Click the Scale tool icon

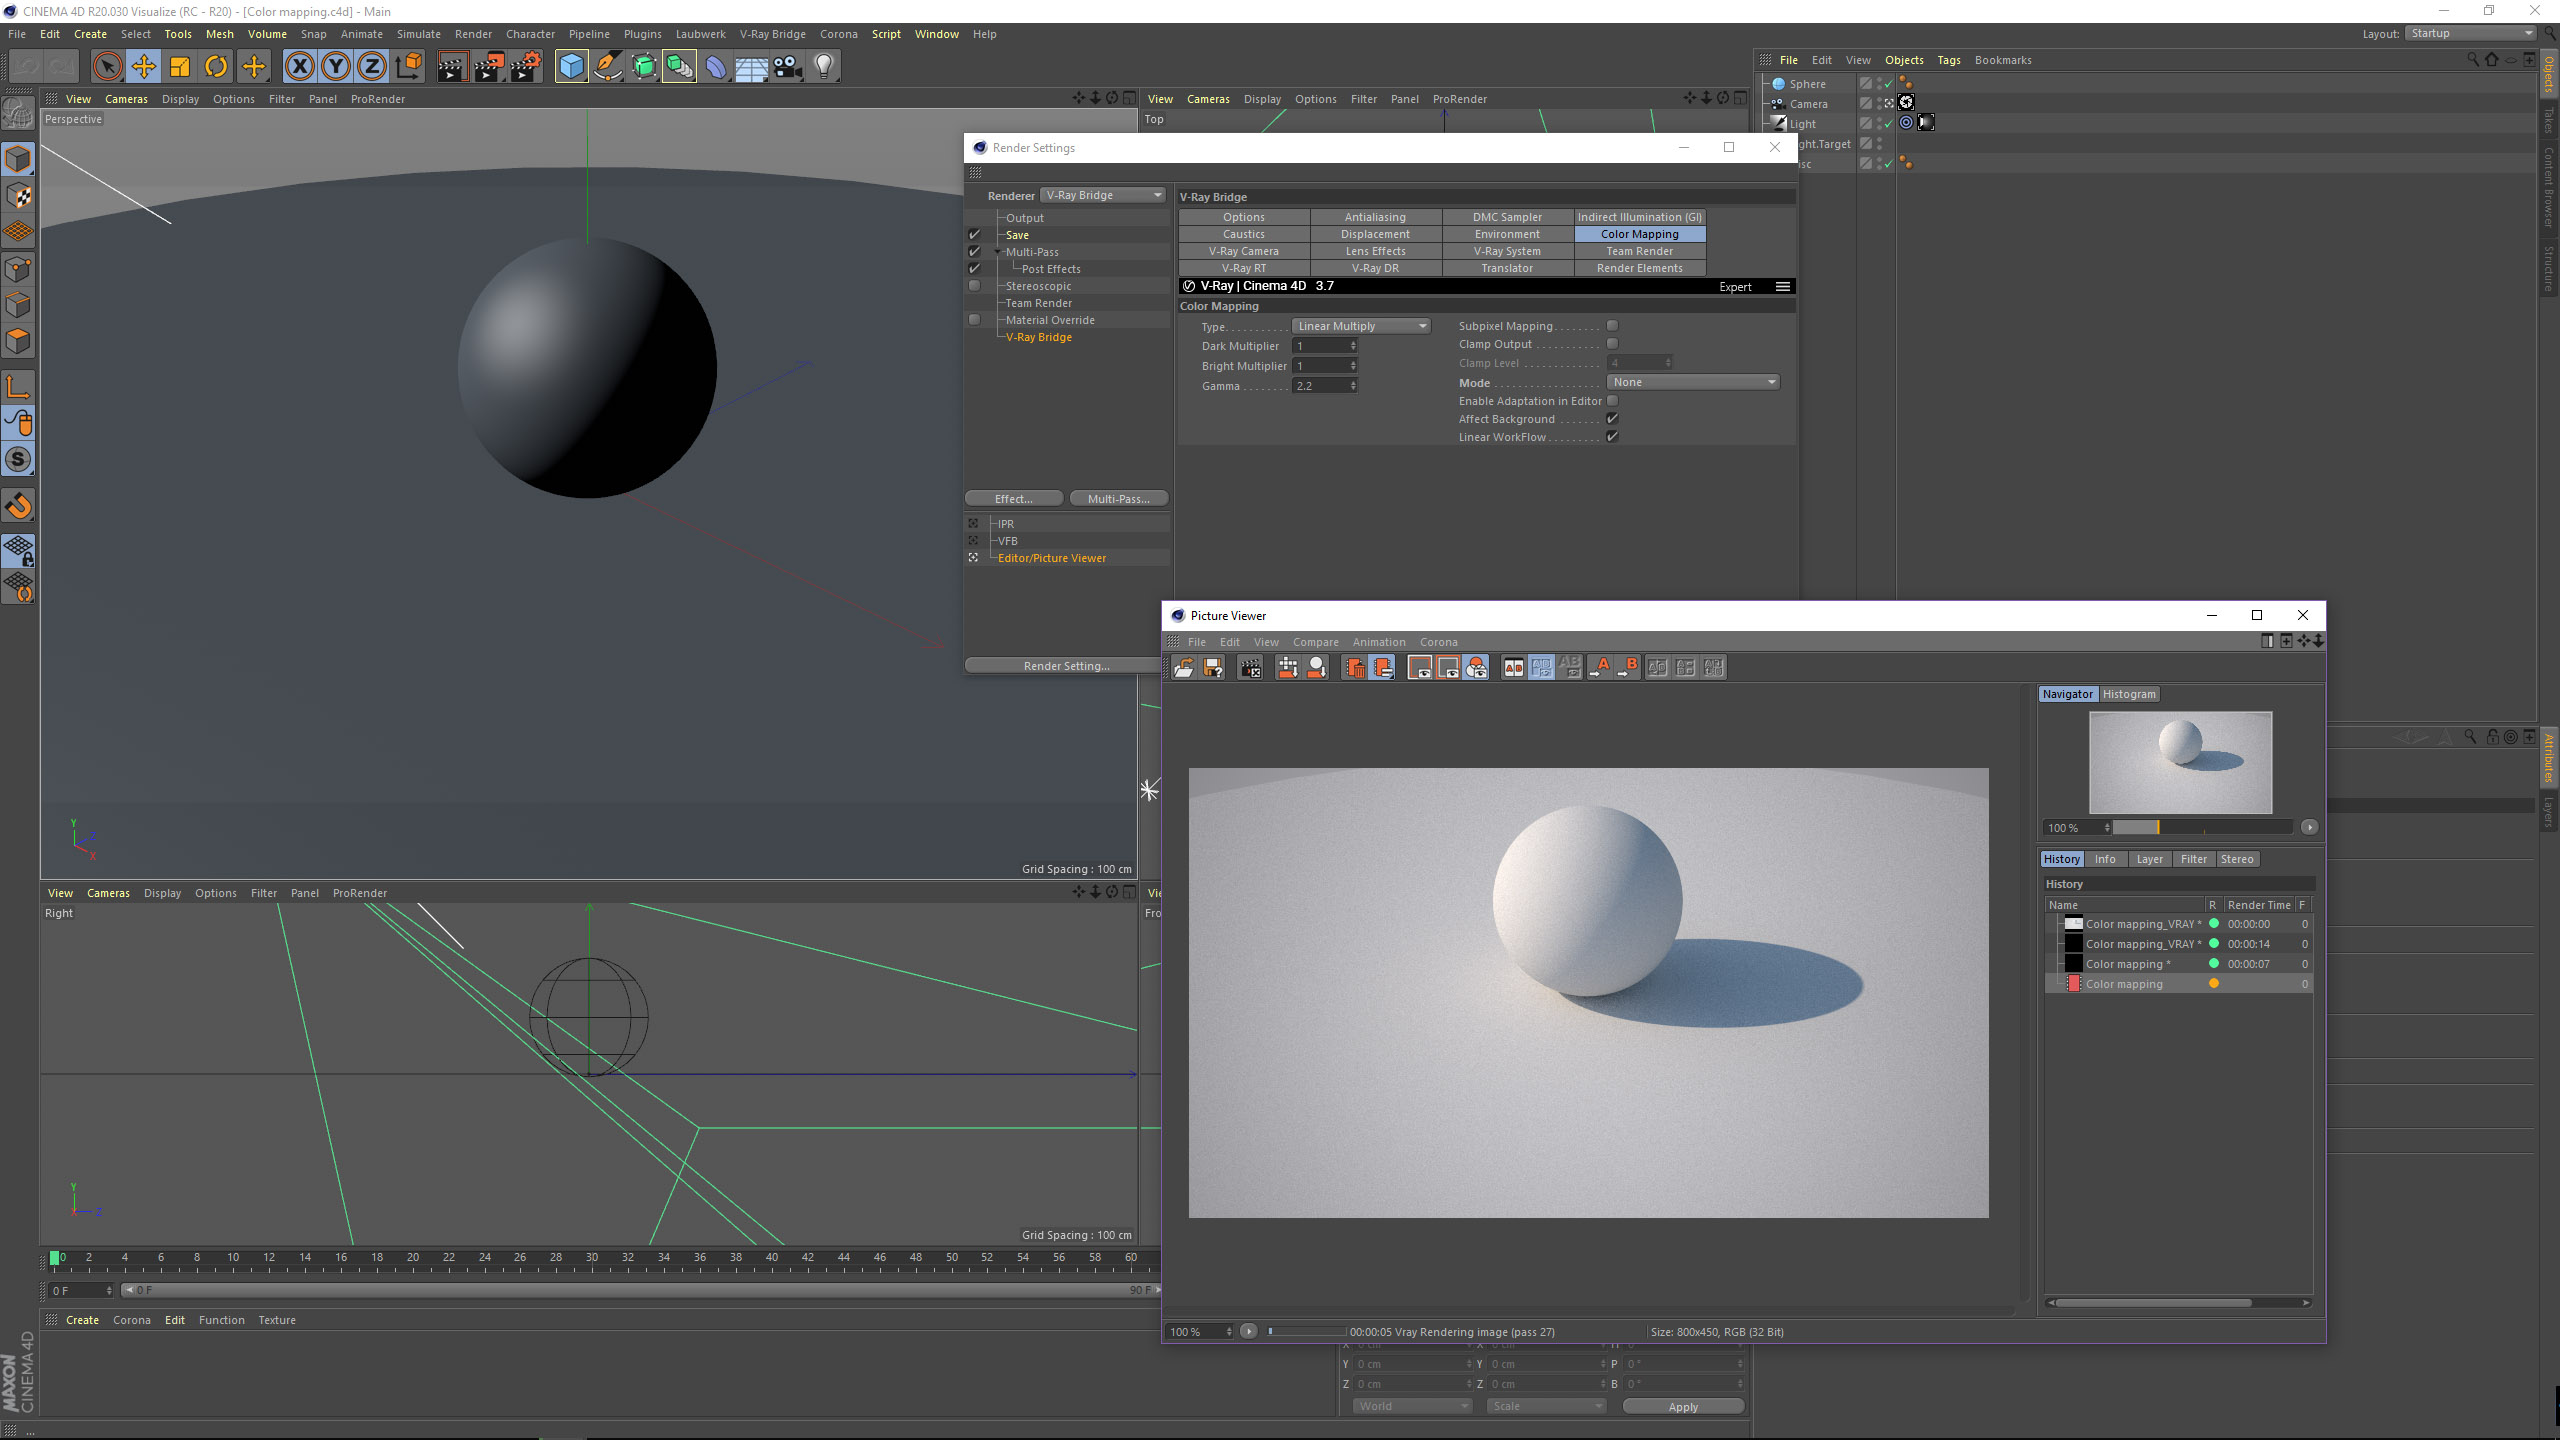pyautogui.click(x=180, y=67)
